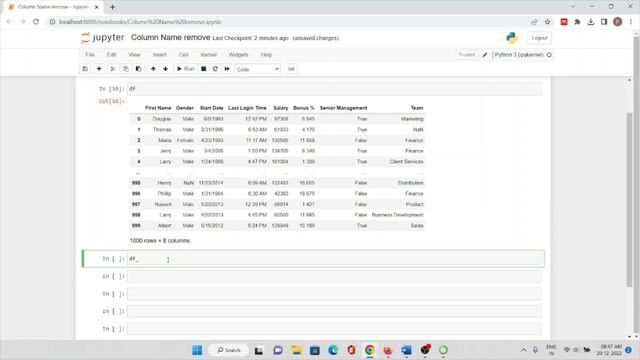Interrupt the kernel with stop icon
This screenshot has height=360, width=640.
(204, 69)
